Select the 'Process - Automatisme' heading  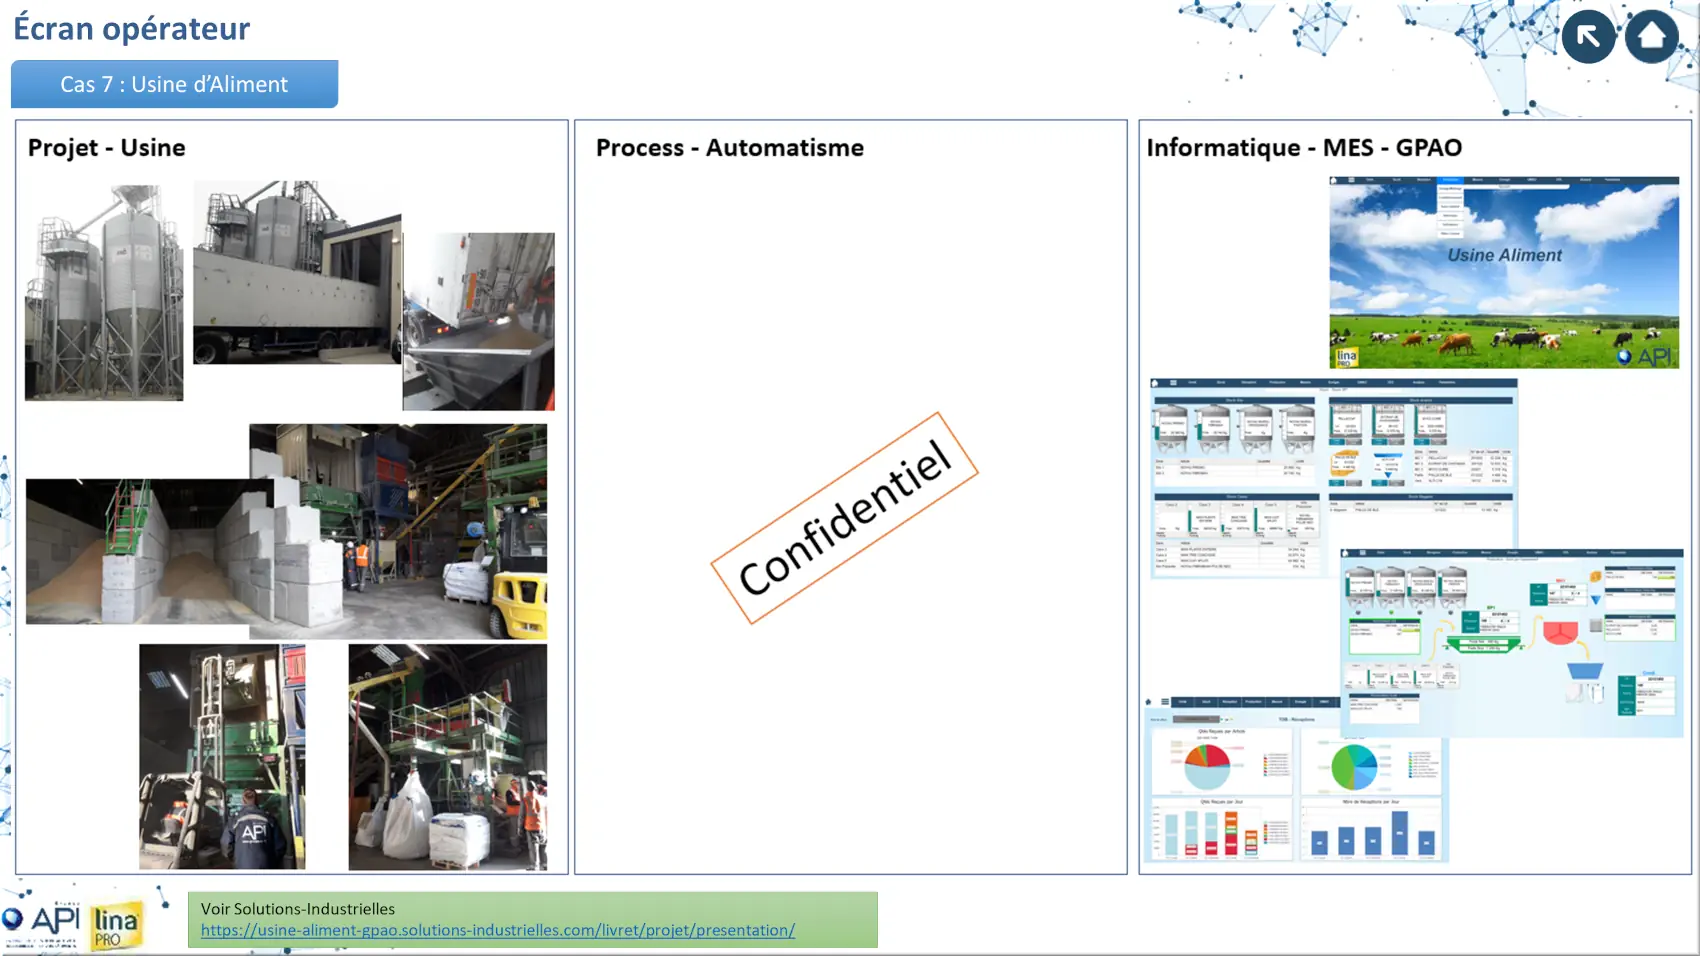(x=729, y=148)
